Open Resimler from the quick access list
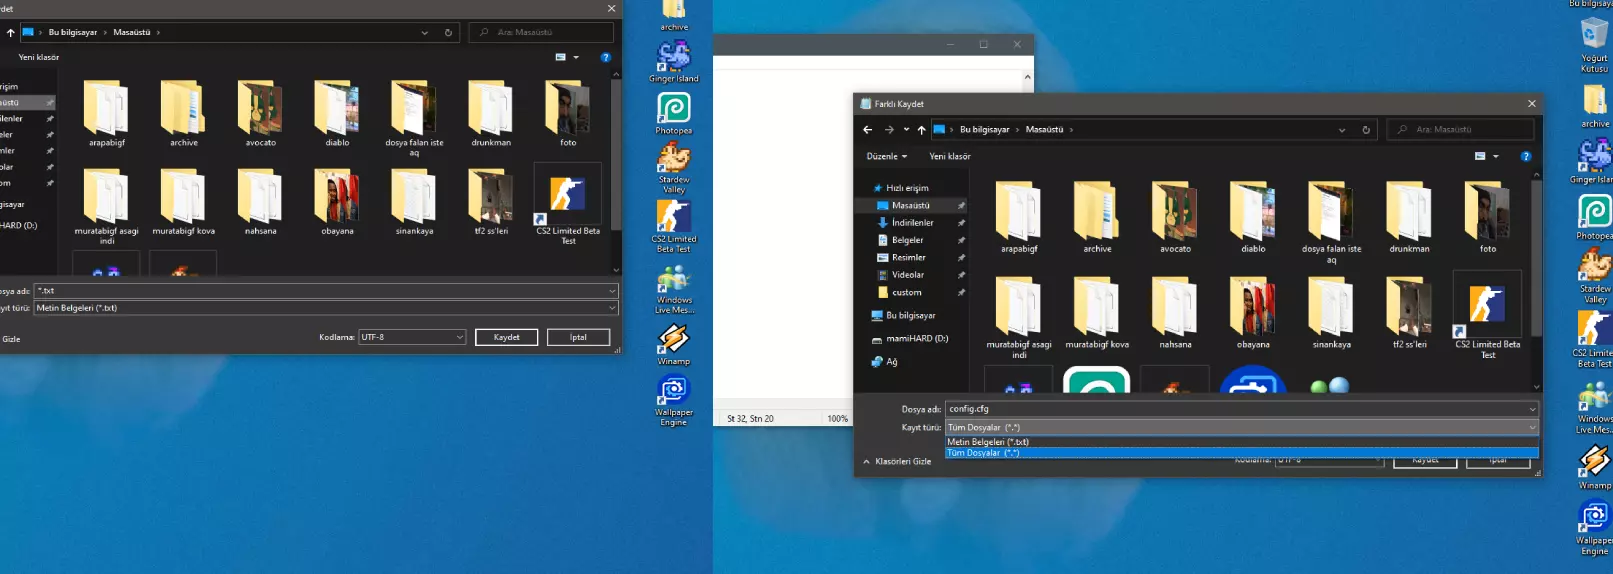This screenshot has width=1613, height=574. 908,258
